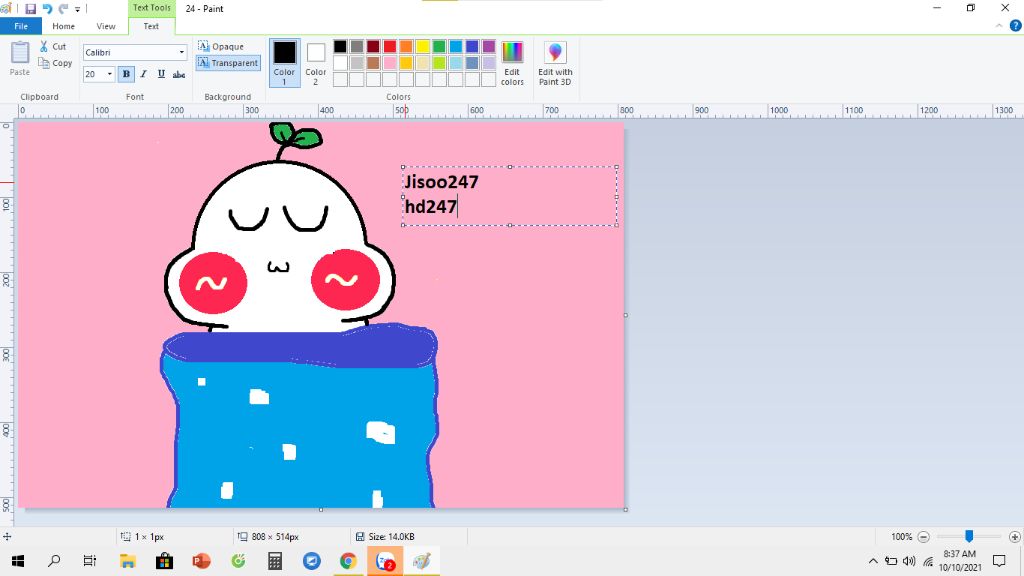Undo the last action
This screenshot has height=576, width=1024.
pyautogui.click(x=47, y=9)
